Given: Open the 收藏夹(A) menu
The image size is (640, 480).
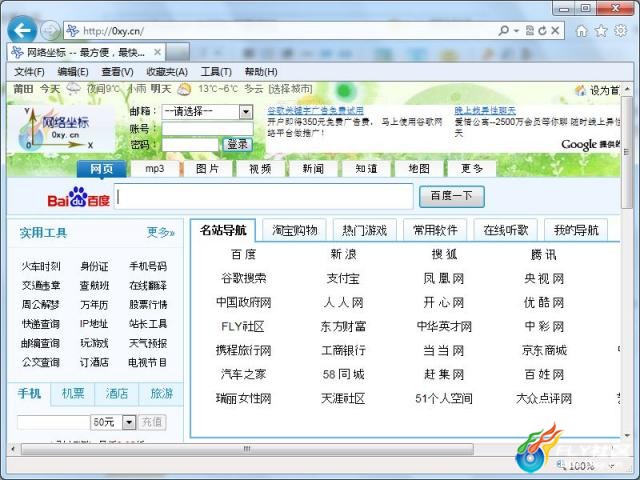Looking at the screenshot, I should point(167,72).
